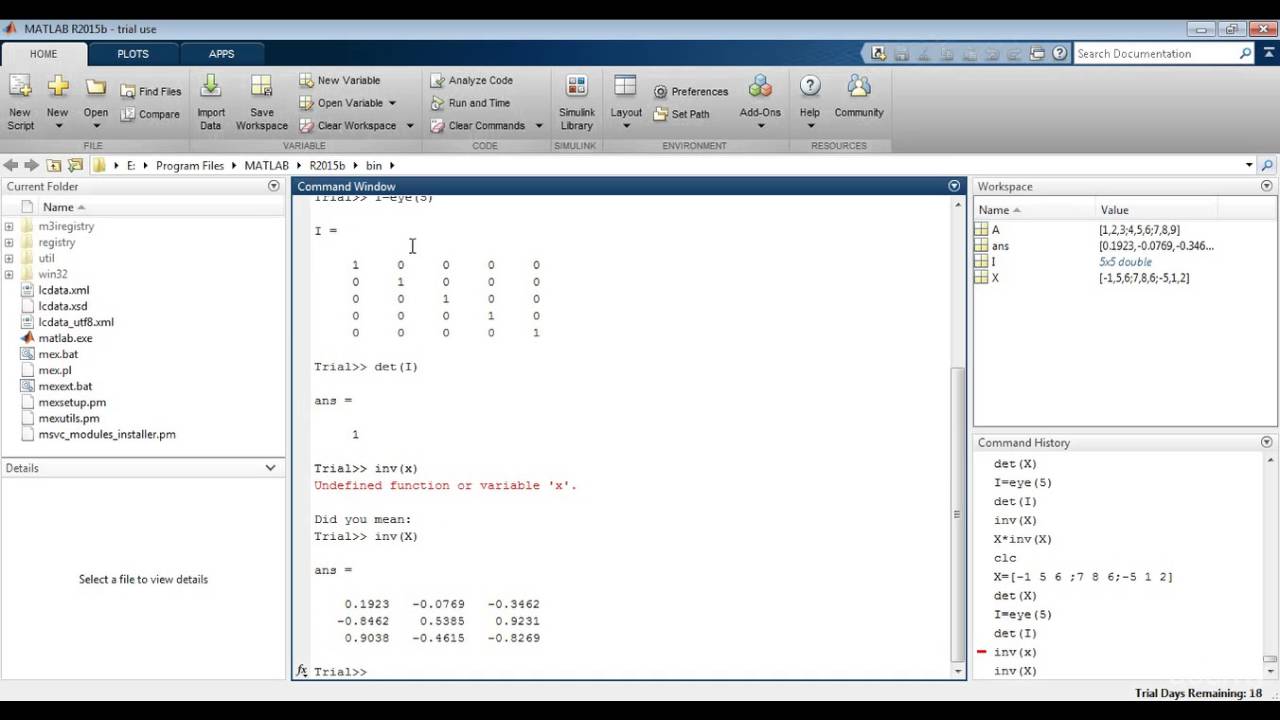Open the Layout options
This screenshot has height=720, width=1280.
tap(626, 103)
